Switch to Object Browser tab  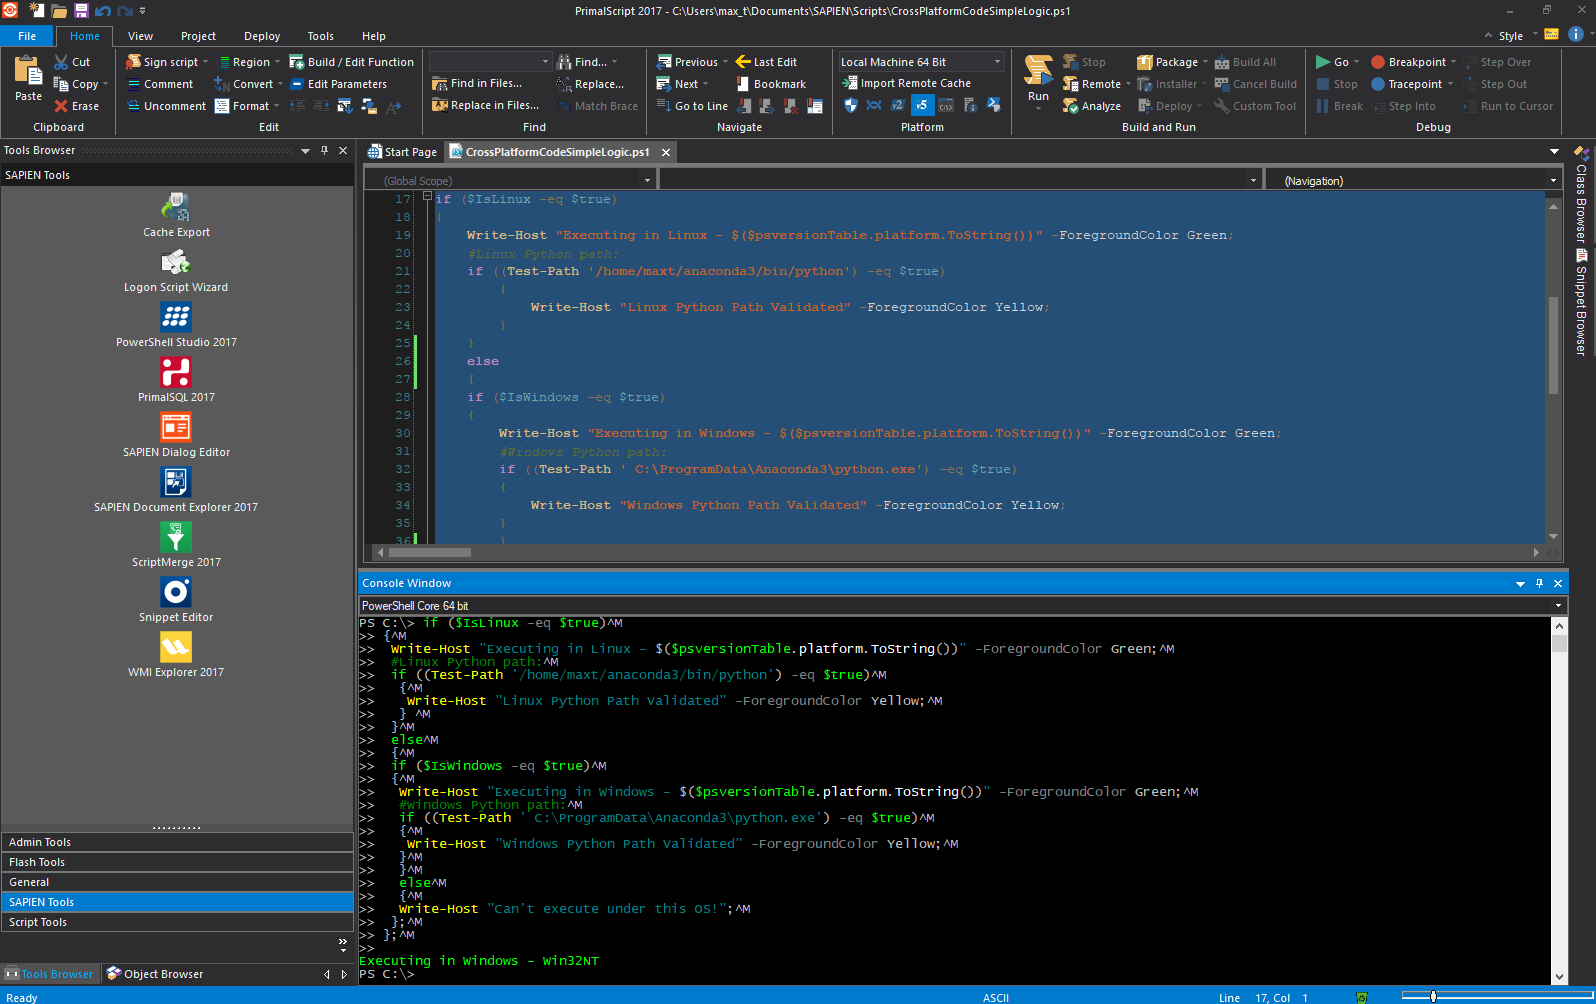[x=155, y=974]
